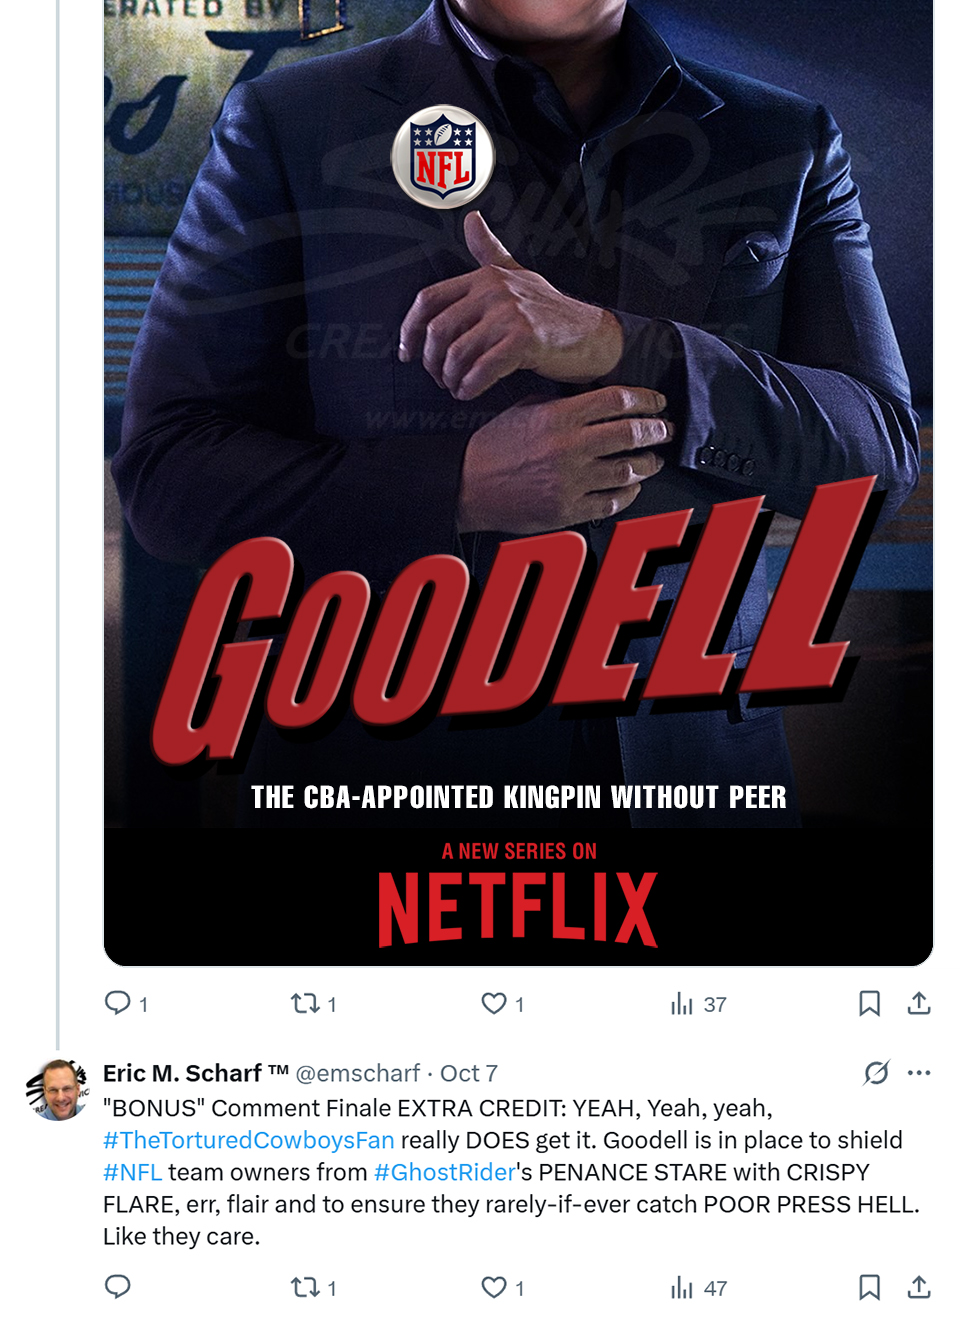This screenshot has width=960, height=1327.
Task: Open more options menu on bonus tweet
Action: (919, 1073)
